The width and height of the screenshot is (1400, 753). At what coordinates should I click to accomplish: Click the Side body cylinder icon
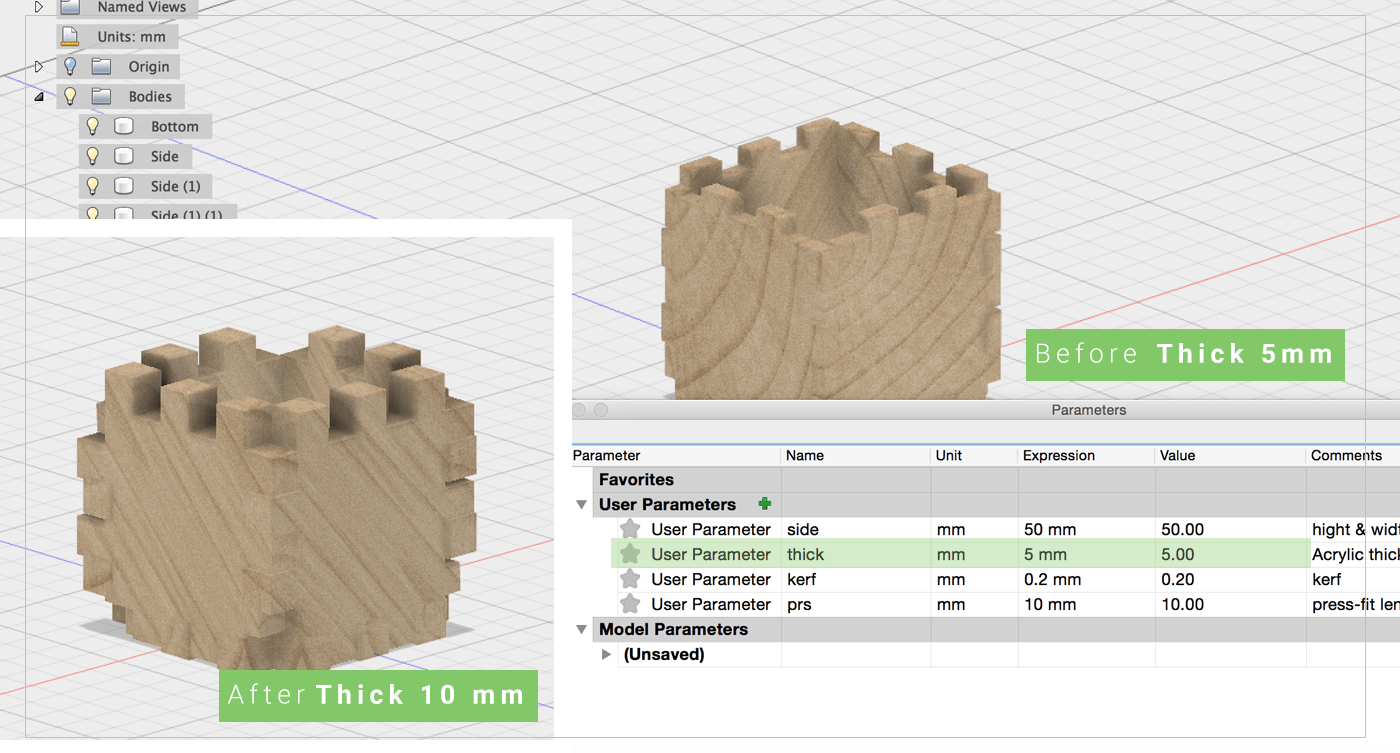click(x=124, y=156)
